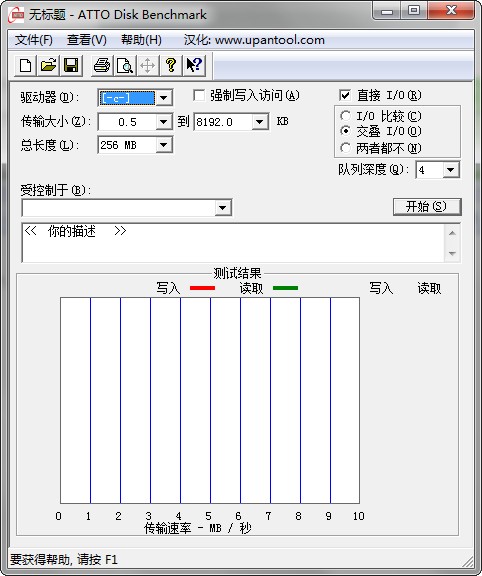The width and height of the screenshot is (482, 576).
Task: Expand the transfer size maximum 8192.0 dropdown
Action: (260, 122)
